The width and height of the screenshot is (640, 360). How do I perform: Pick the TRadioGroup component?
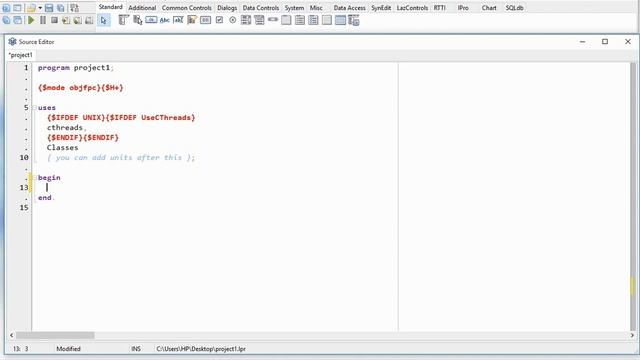click(300, 20)
